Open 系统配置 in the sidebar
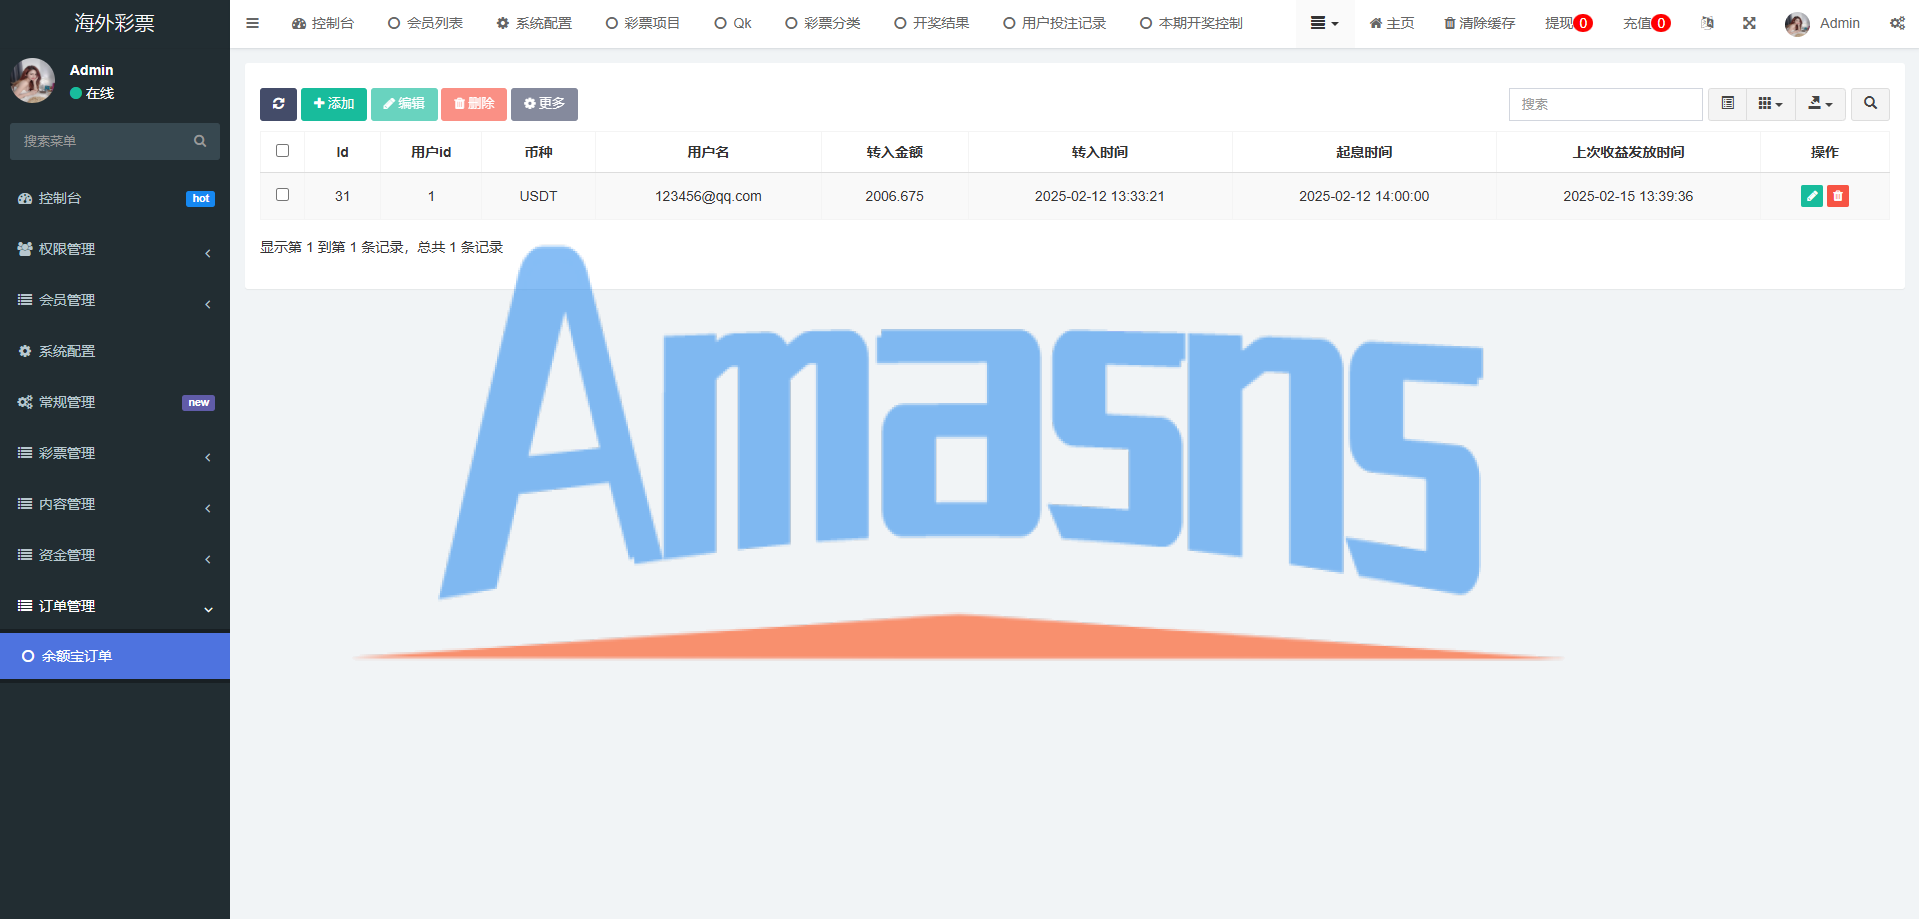The height and width of the screenshot is (919, 1919). coord(115,351)
